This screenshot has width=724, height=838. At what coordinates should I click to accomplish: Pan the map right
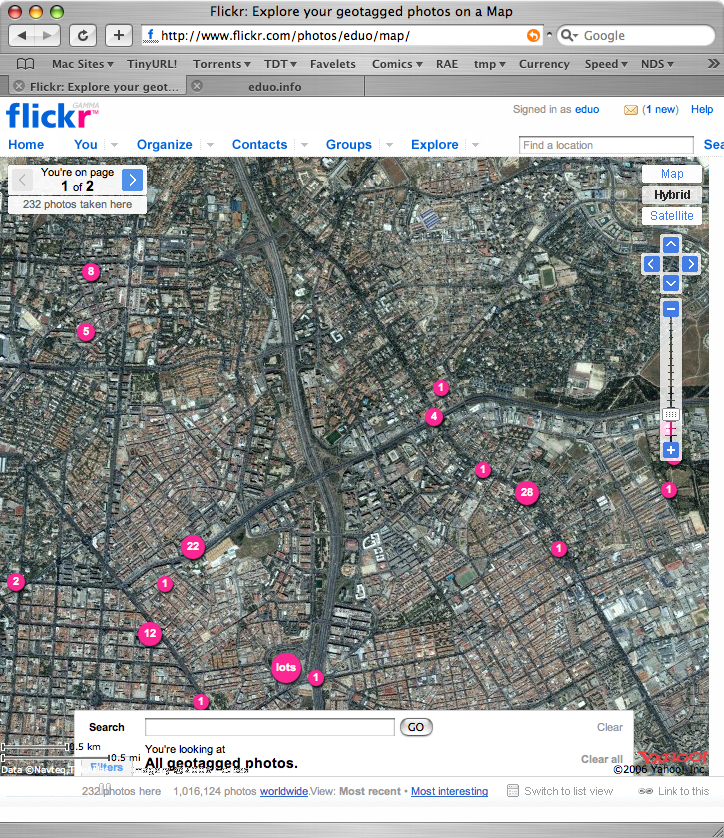click(x=690, y=264)
